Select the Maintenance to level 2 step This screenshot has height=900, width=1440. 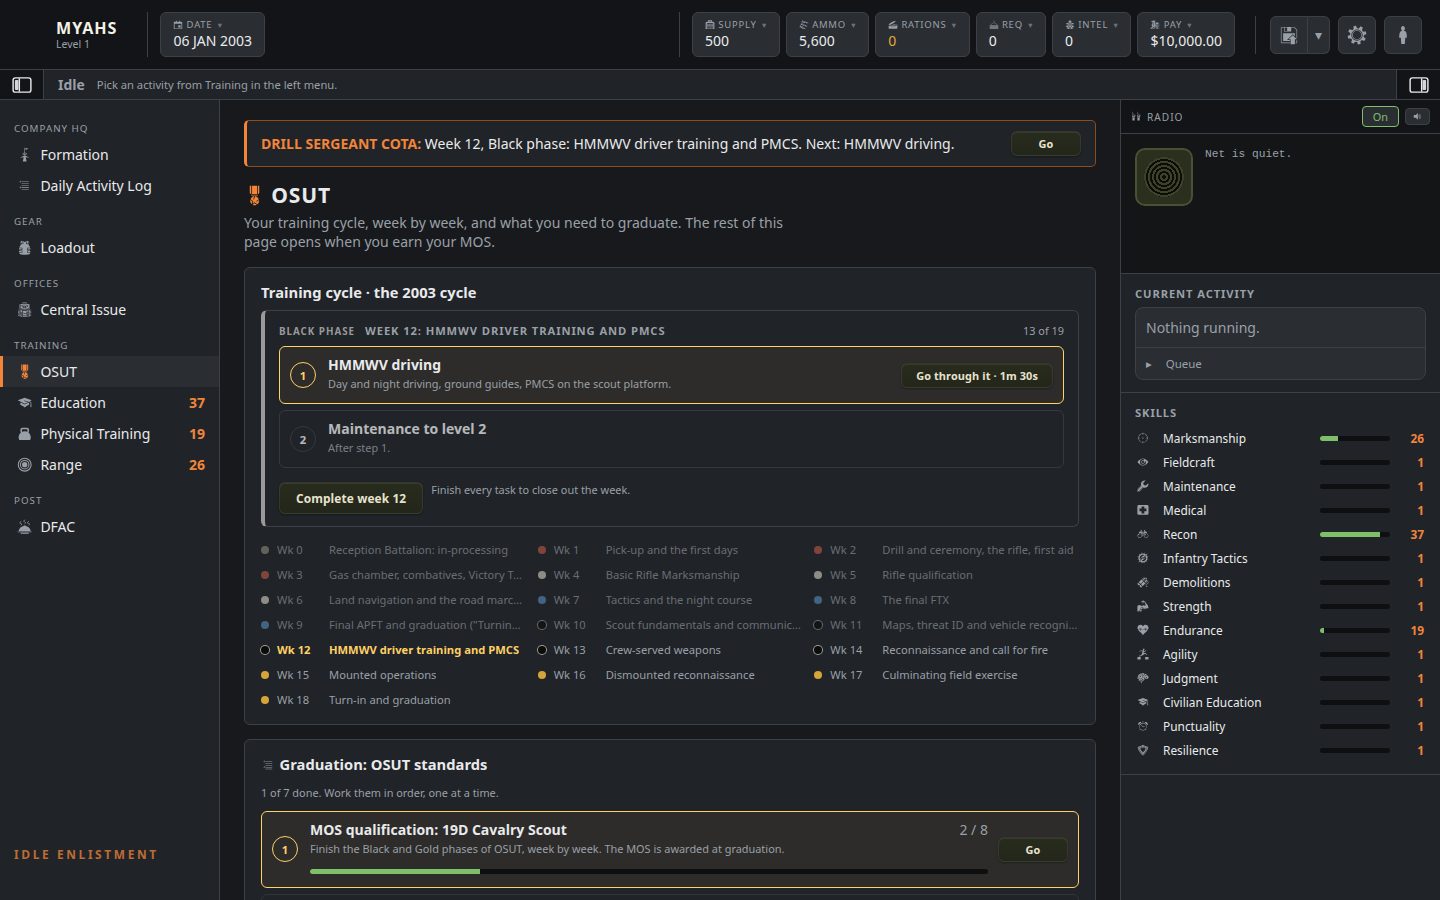click(x=671, y=439)
